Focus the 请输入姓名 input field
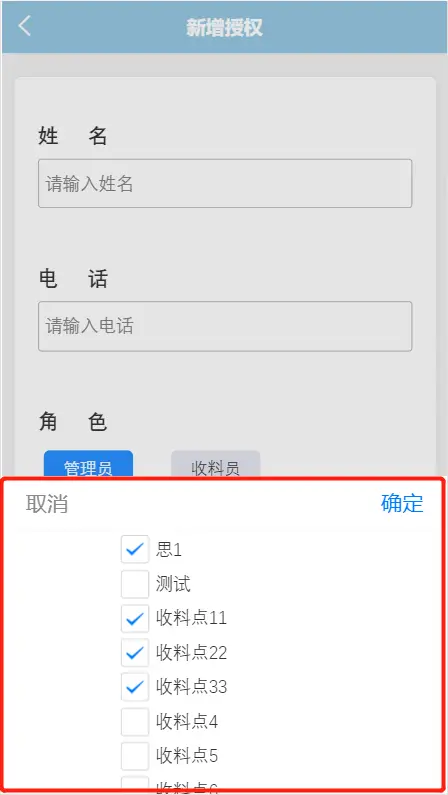This screenshot has height=795, width=448. [x=225, y=184]
